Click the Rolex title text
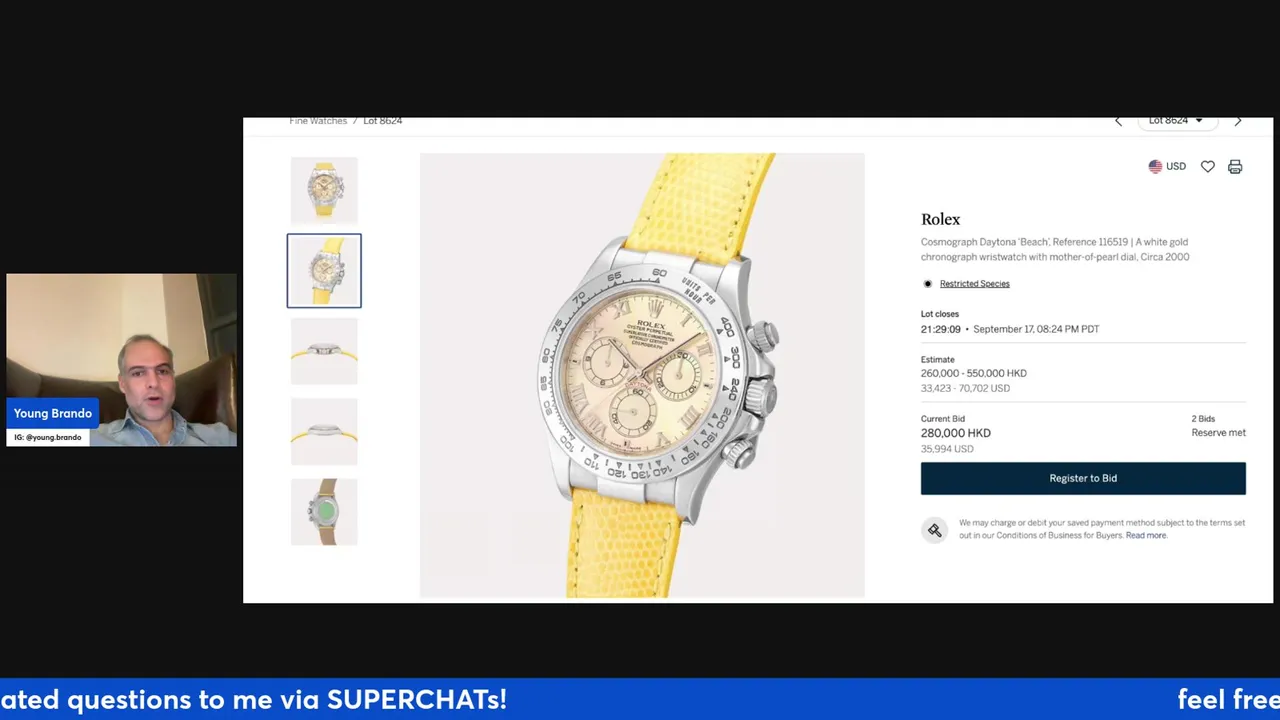1280x720 pixels. 940,219
